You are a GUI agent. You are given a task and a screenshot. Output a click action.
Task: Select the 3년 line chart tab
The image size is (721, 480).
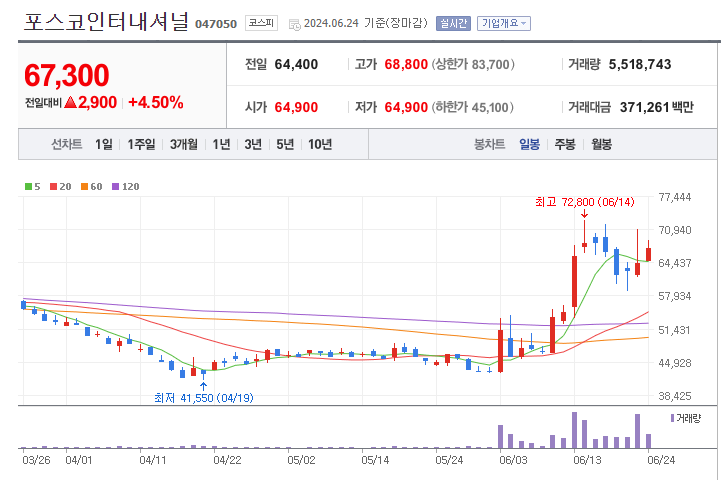253,144
